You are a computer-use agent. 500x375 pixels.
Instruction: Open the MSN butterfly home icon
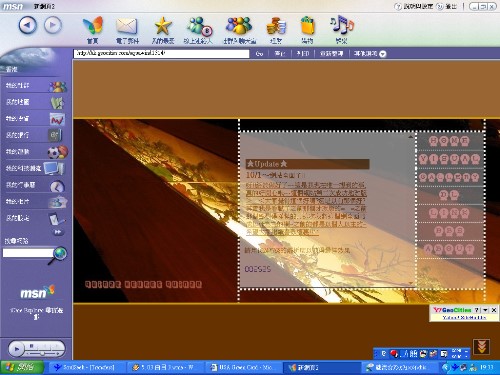pyautogui.click(x=93, y=25)
